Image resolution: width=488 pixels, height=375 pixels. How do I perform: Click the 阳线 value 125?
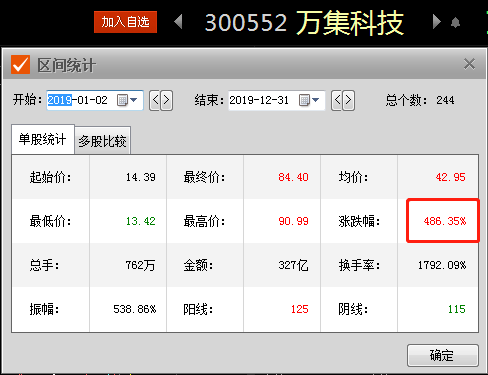[299, 309]
